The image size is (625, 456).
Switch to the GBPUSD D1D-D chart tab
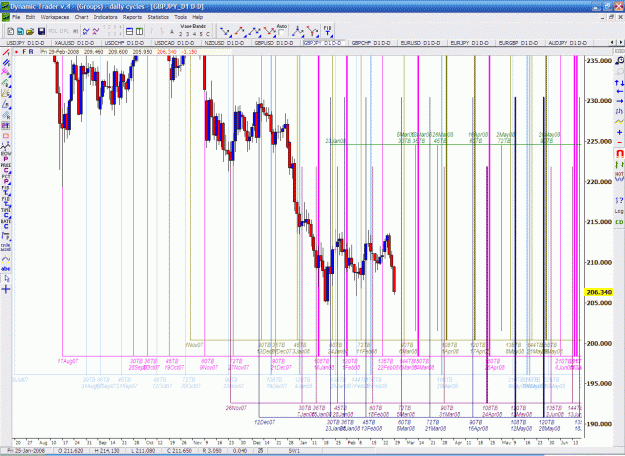tap(274, 43)
